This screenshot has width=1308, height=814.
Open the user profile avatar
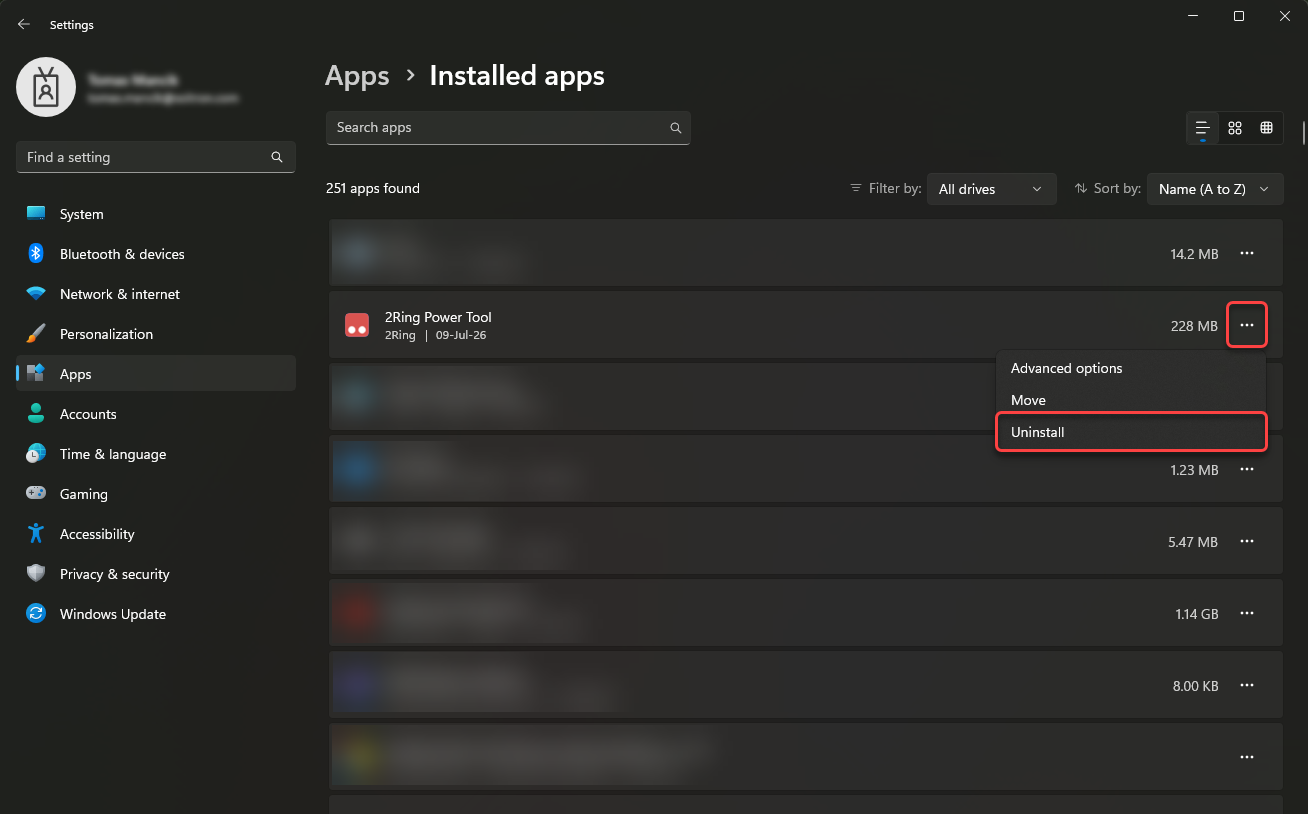(46, 87)
